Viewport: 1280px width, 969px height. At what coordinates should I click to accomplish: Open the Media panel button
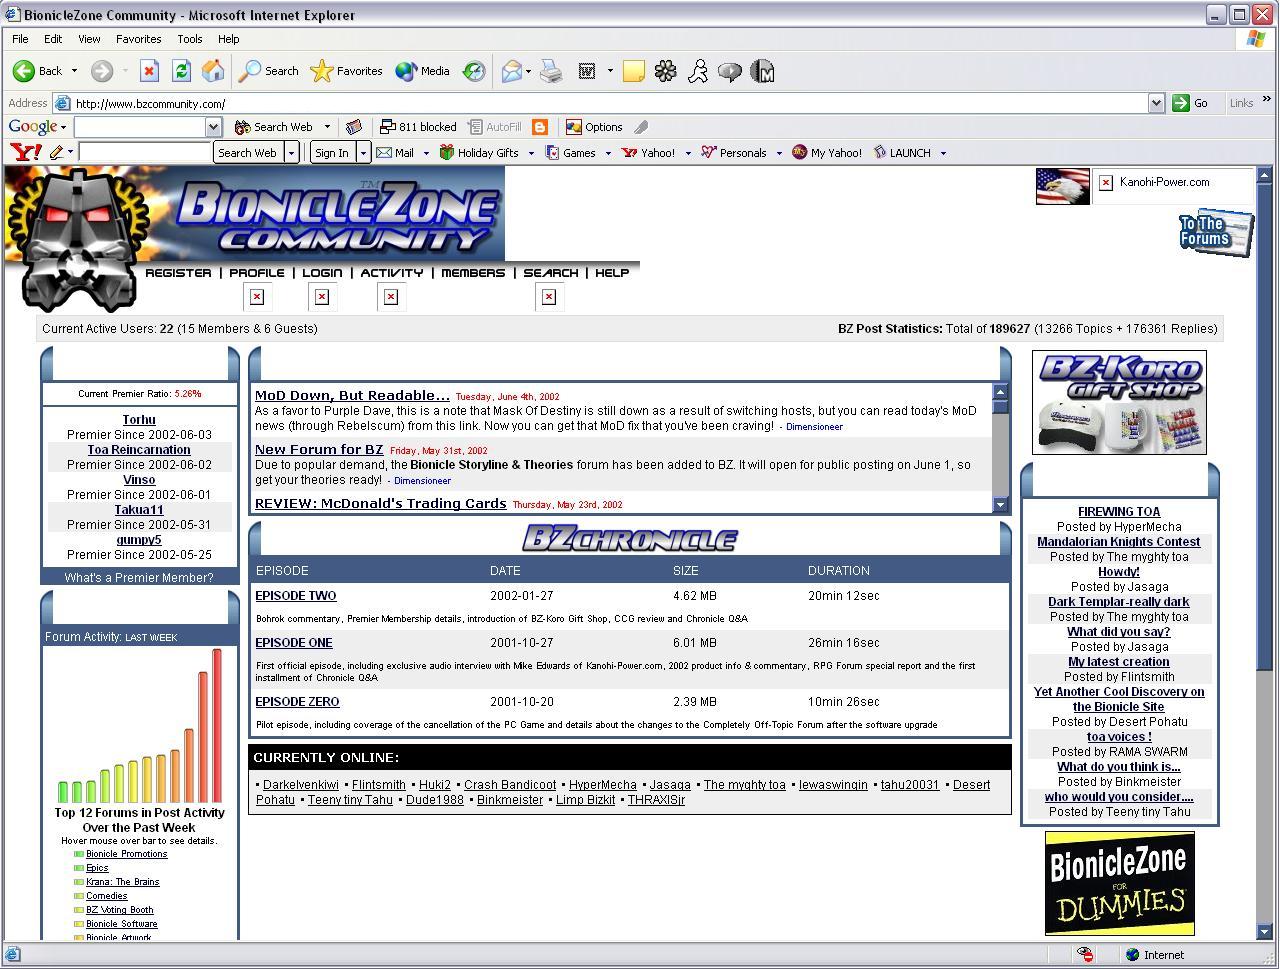pyautogui.click(x=423, y=71)
